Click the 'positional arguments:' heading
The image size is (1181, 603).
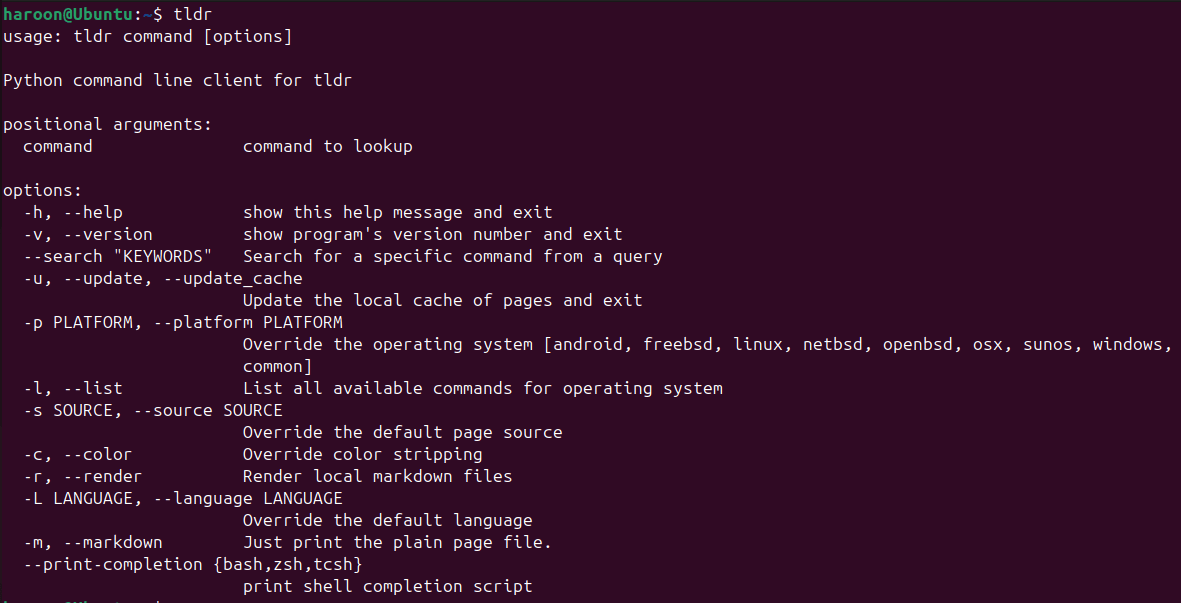pyautogui.click(x=108, y=124)
